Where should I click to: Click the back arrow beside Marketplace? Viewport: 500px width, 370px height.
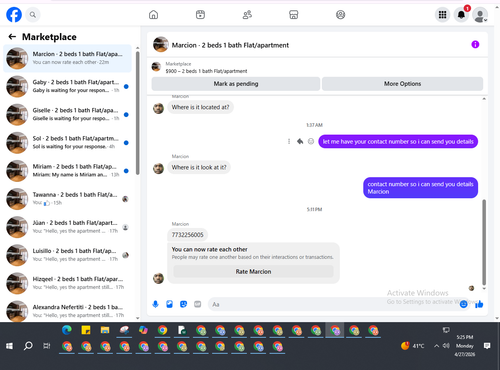pos(12,37)
